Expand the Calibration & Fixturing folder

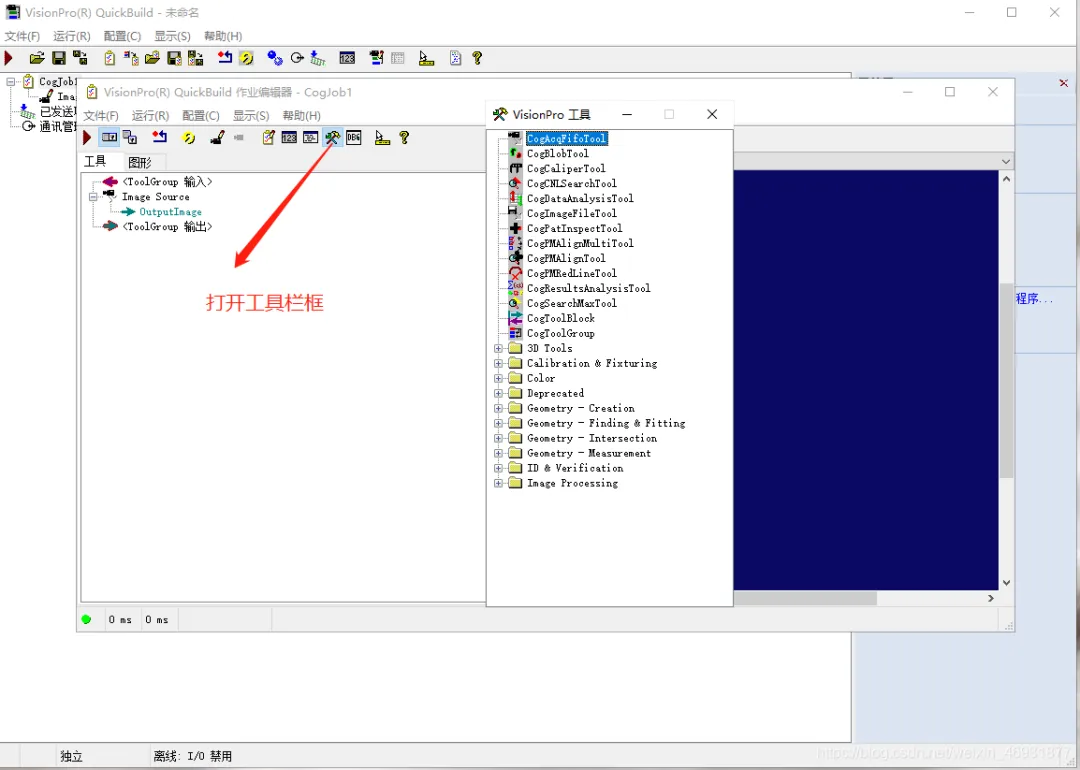[x=498, y=364]
